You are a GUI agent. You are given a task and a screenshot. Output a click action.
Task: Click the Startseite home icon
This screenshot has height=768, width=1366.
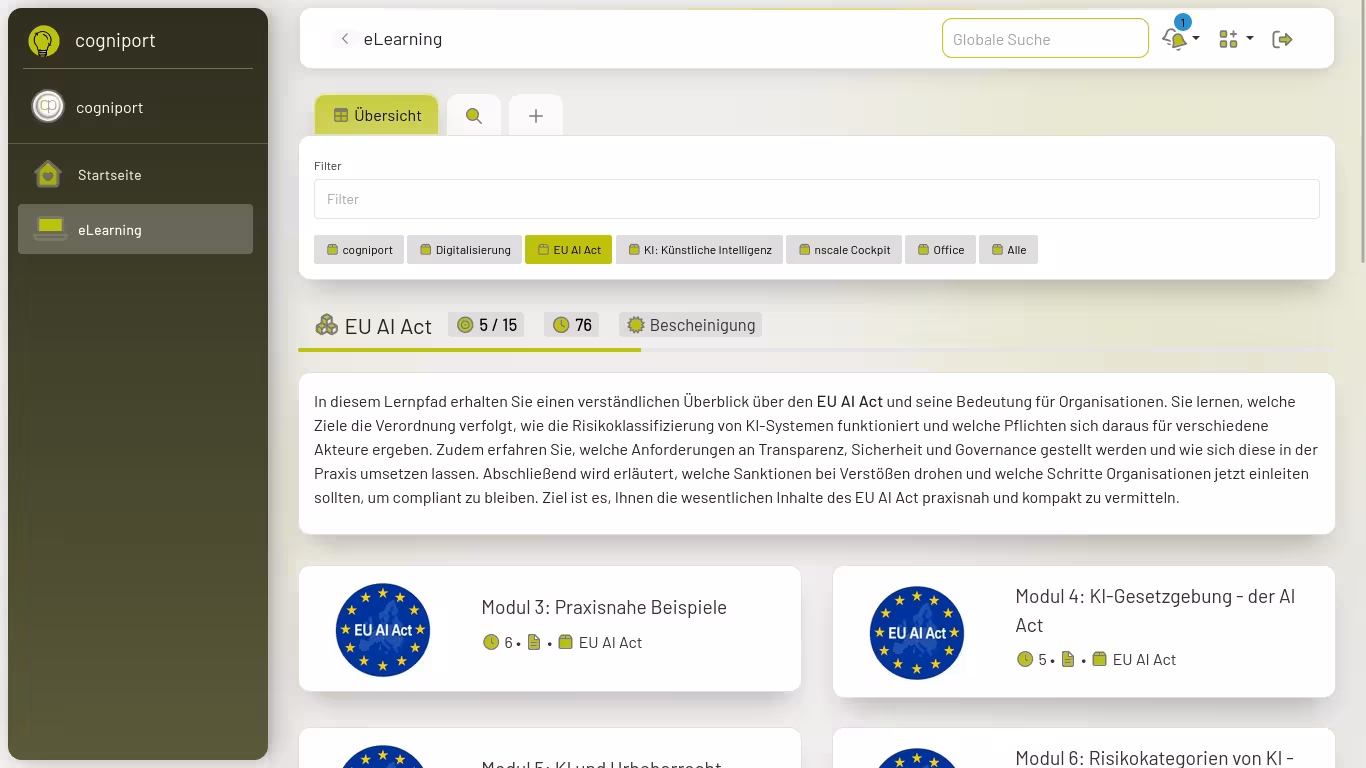[x=48, y=174]
